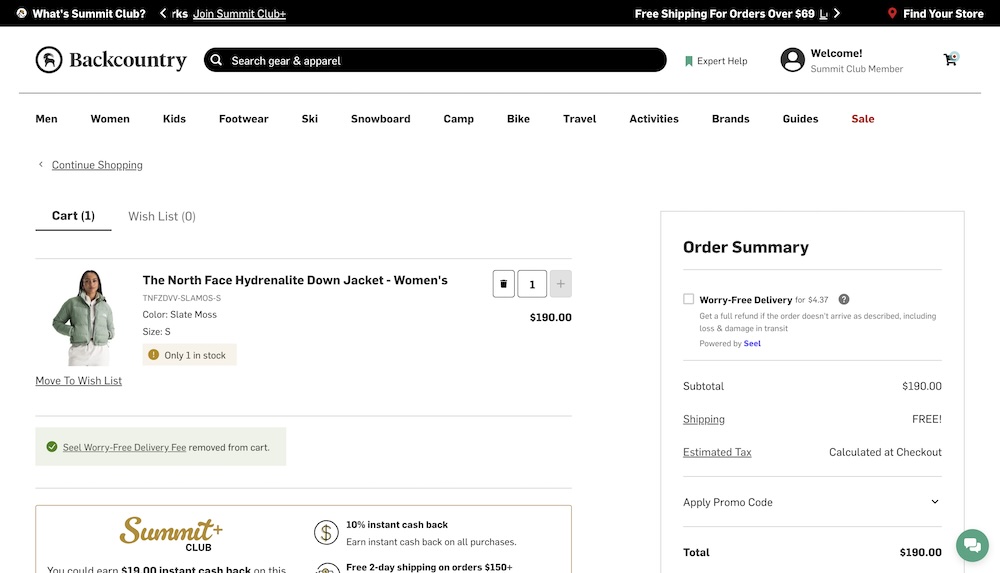Click the Backcountry goat logo
This screenshot has height=573, width=1000.
49,60
